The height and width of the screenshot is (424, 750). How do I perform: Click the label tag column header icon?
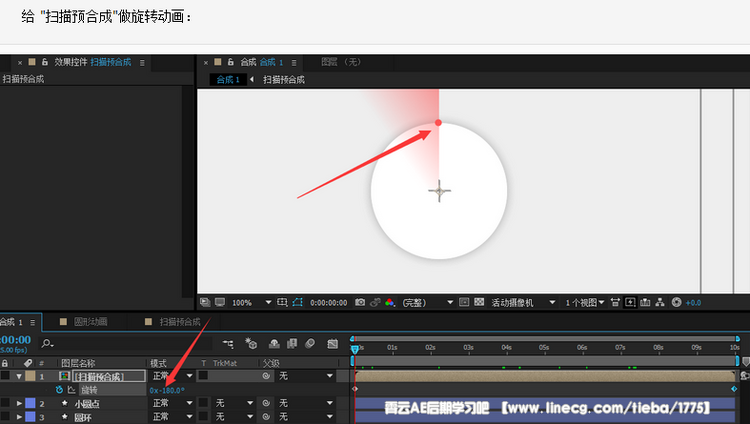[x=28, y=363]
